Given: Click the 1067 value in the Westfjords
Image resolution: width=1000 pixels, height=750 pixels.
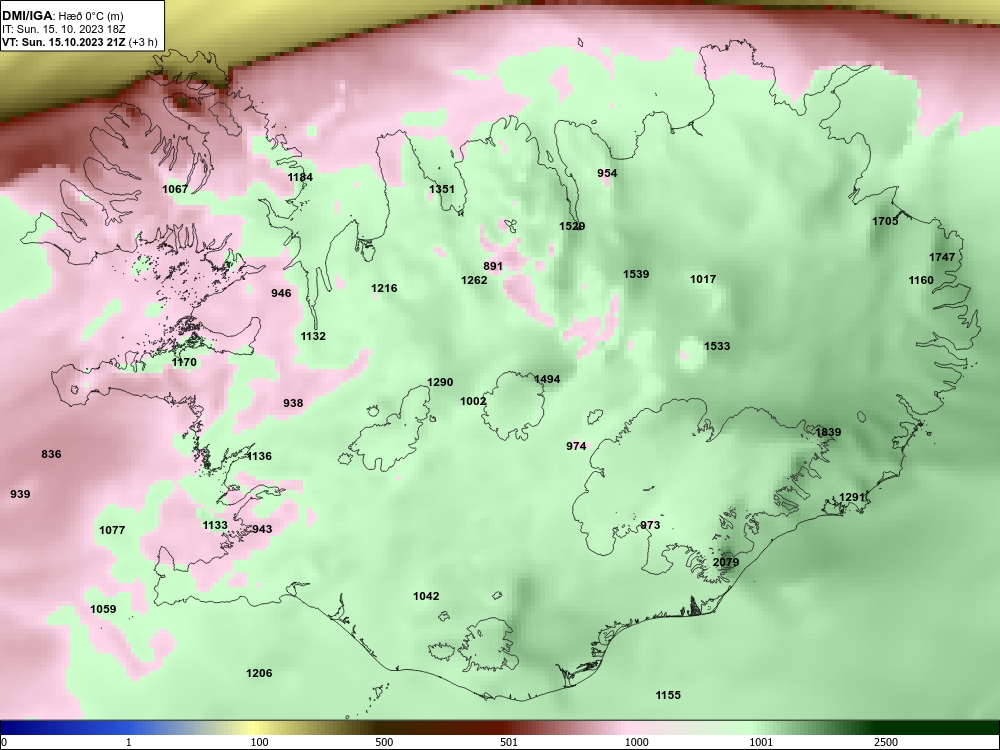Looking at the screenshot, I should [175, 189].
